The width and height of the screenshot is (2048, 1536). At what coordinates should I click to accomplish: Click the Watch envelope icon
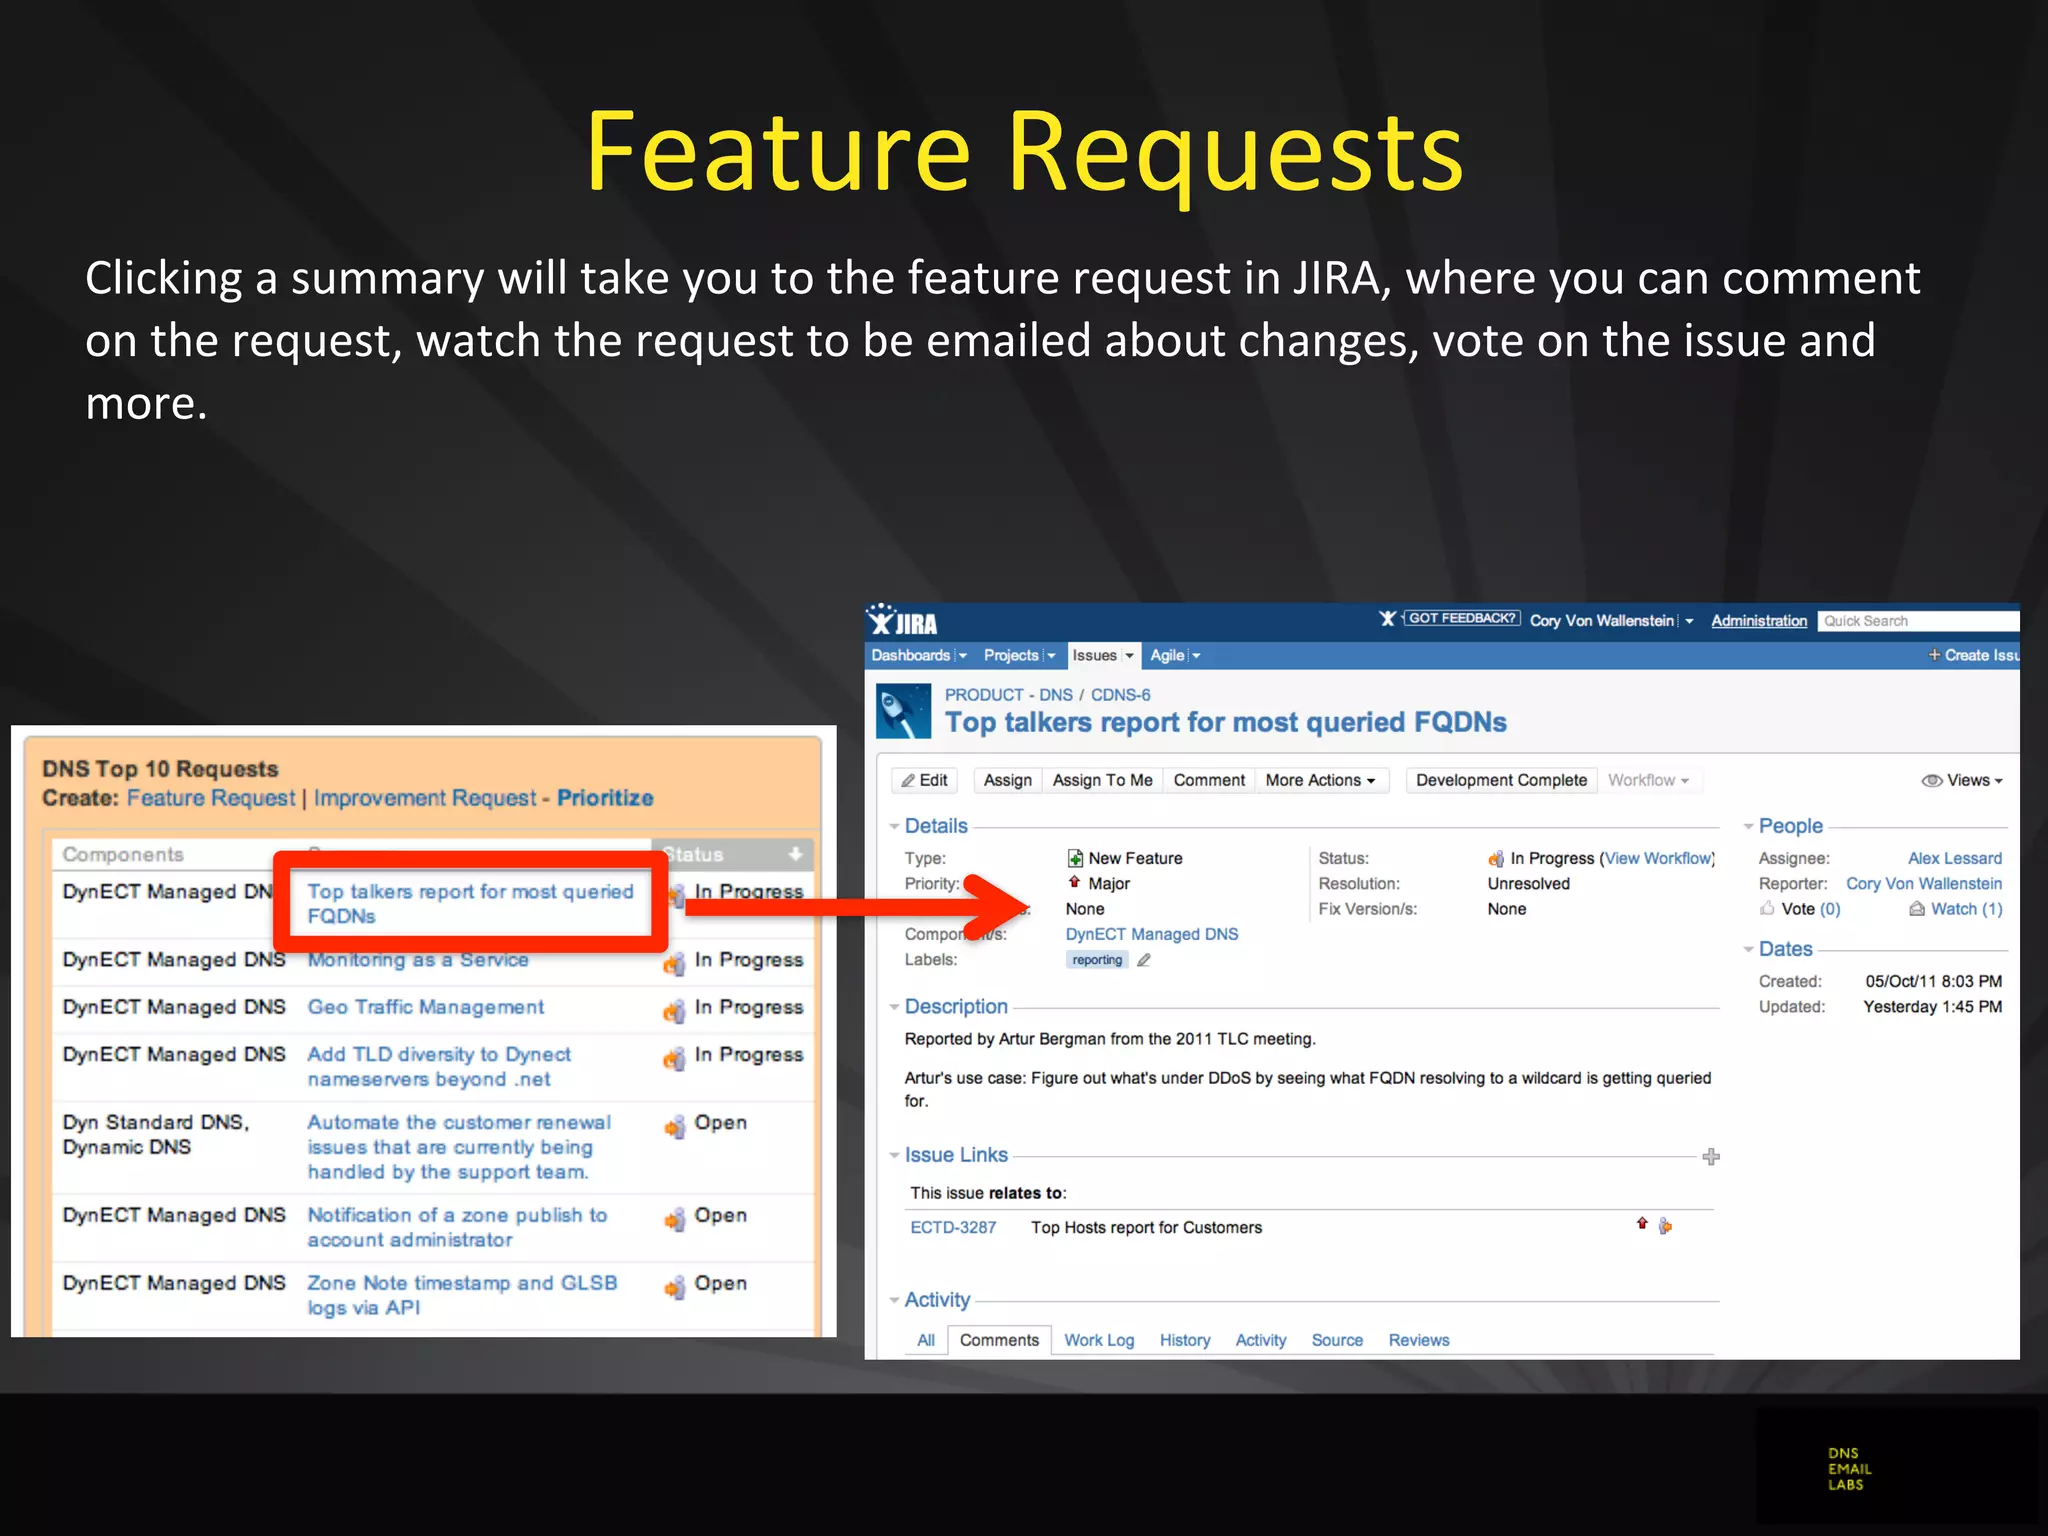(x=1917, y=909)
